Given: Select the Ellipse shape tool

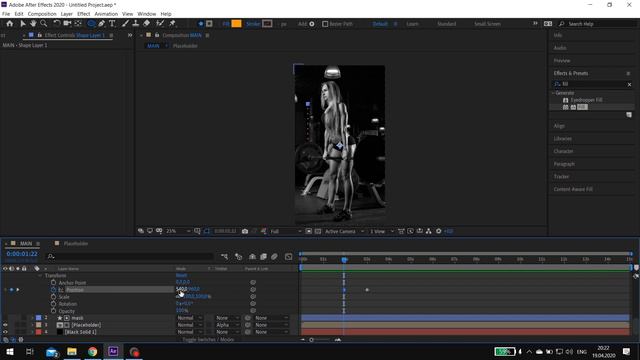Looking at the screenshot, I should point(91,24).
